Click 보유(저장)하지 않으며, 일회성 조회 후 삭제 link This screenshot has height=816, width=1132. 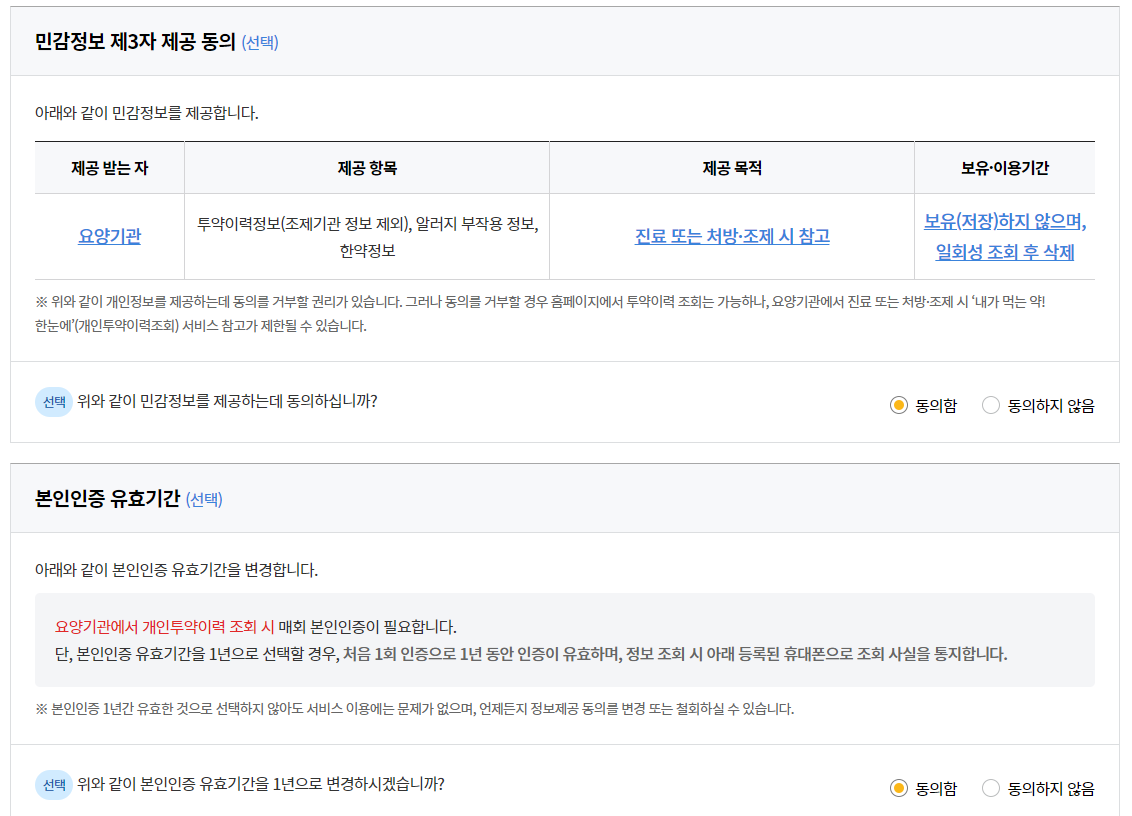tap(1005, 236)
